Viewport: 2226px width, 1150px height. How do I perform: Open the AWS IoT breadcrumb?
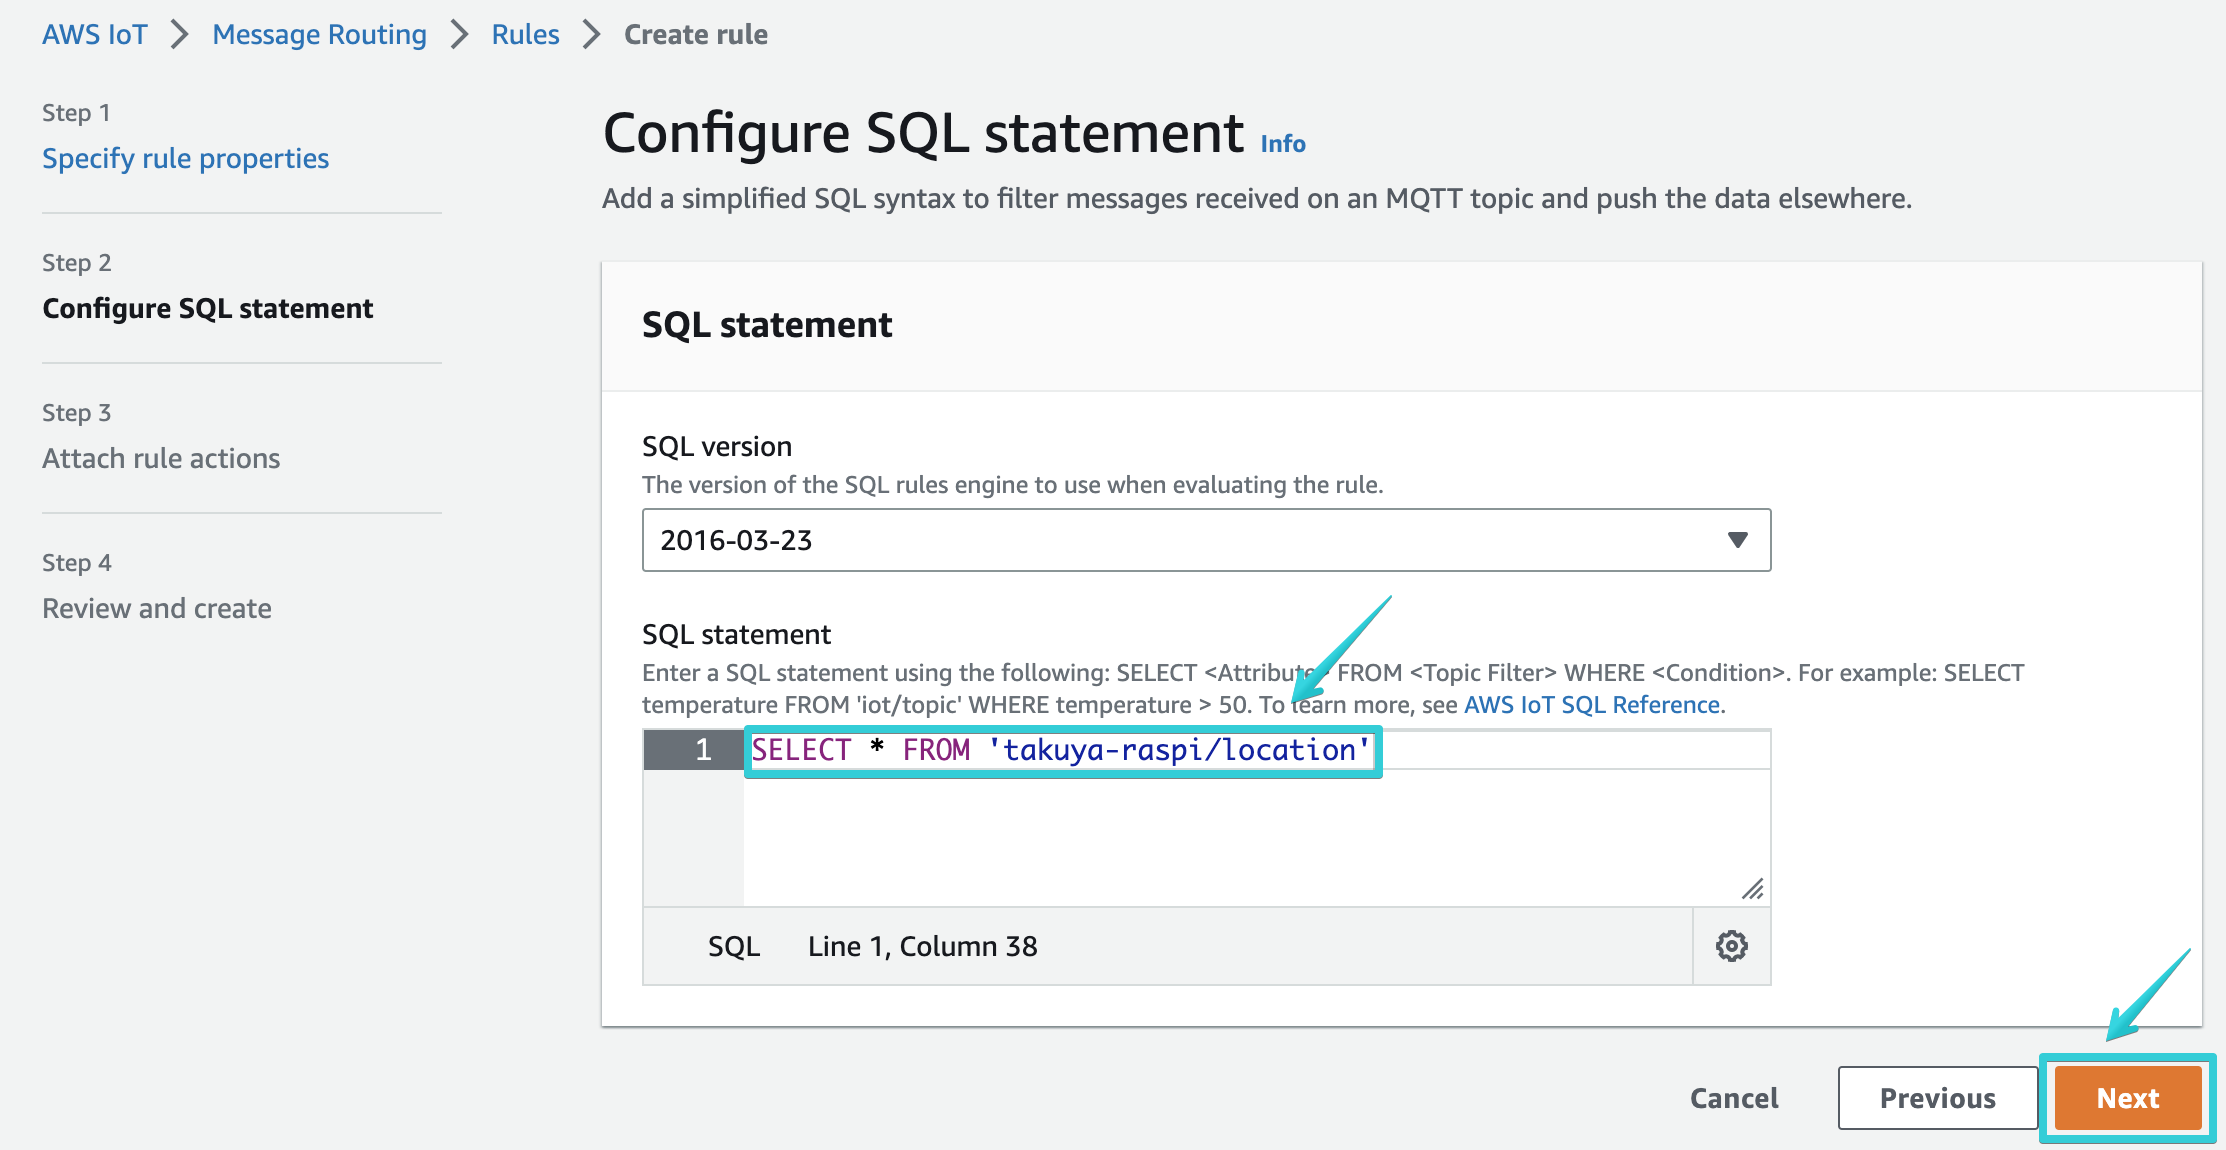click(x=94, y=33)
